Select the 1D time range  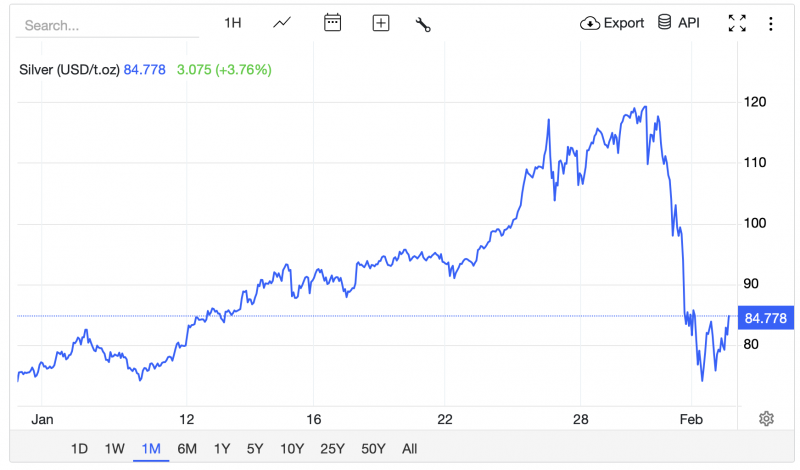[x=79, y=449]
